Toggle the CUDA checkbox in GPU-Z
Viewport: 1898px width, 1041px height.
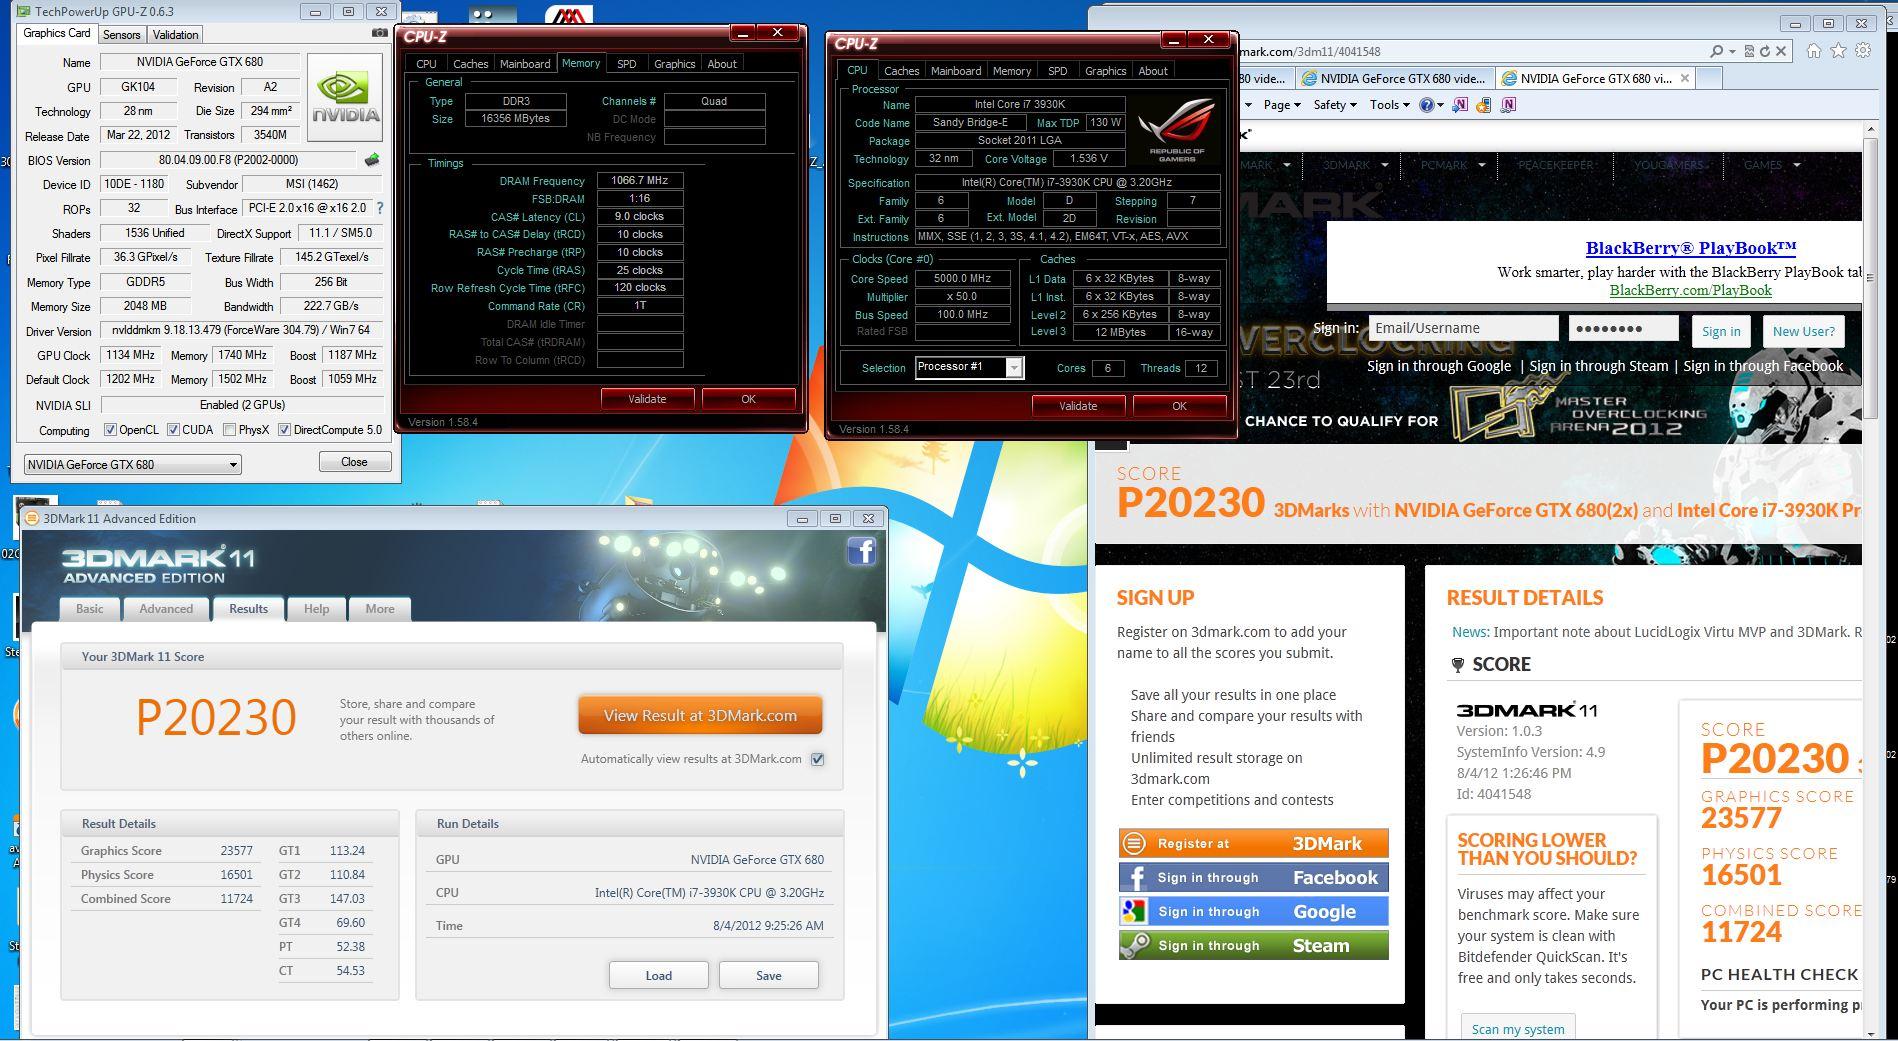174,430
